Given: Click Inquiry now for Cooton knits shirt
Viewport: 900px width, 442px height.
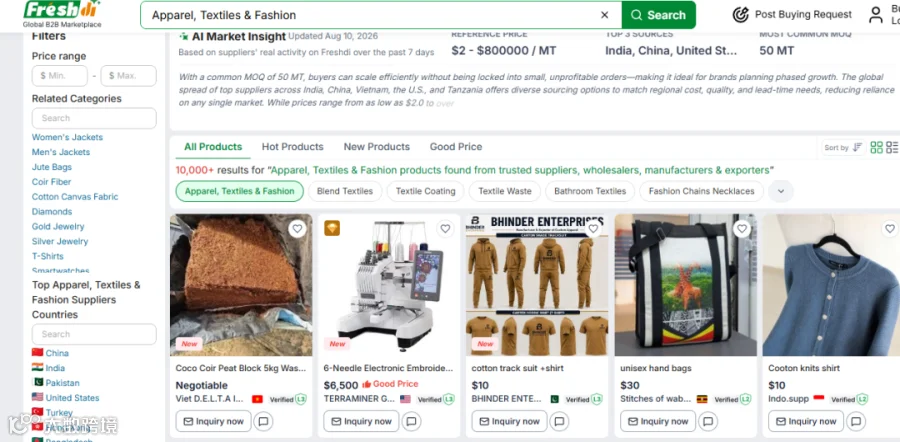Looking at the screenshot, I should [x=806, y=421].
